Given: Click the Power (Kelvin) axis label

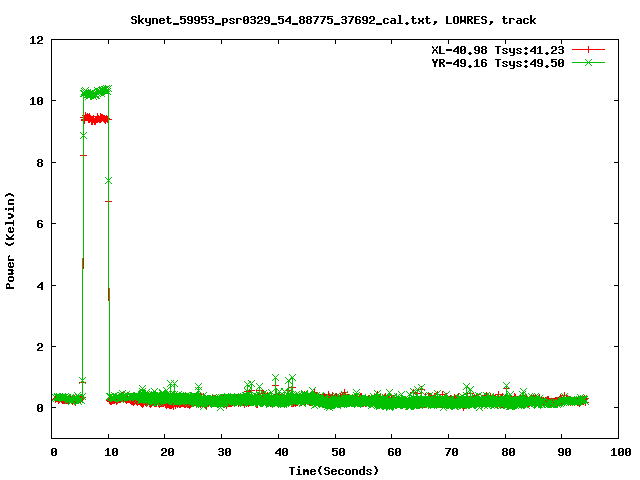Looking at the screenshot, I should pos(10,241).
